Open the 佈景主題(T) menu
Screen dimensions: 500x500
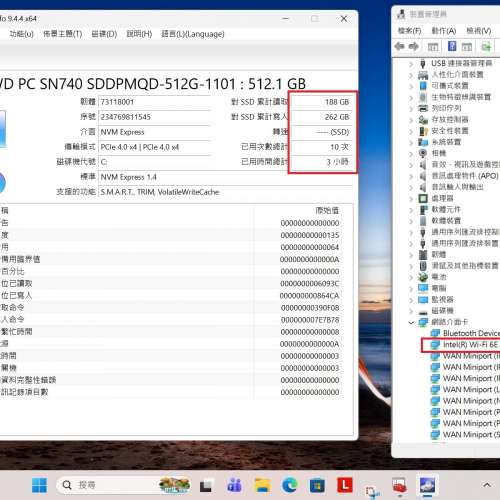tap(62, 34)
